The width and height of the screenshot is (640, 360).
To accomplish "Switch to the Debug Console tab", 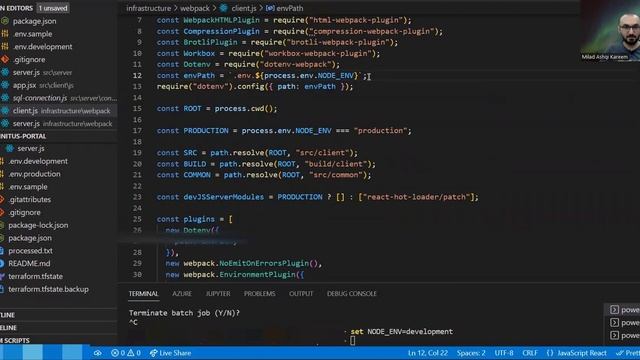I will [x=351, y=293].
